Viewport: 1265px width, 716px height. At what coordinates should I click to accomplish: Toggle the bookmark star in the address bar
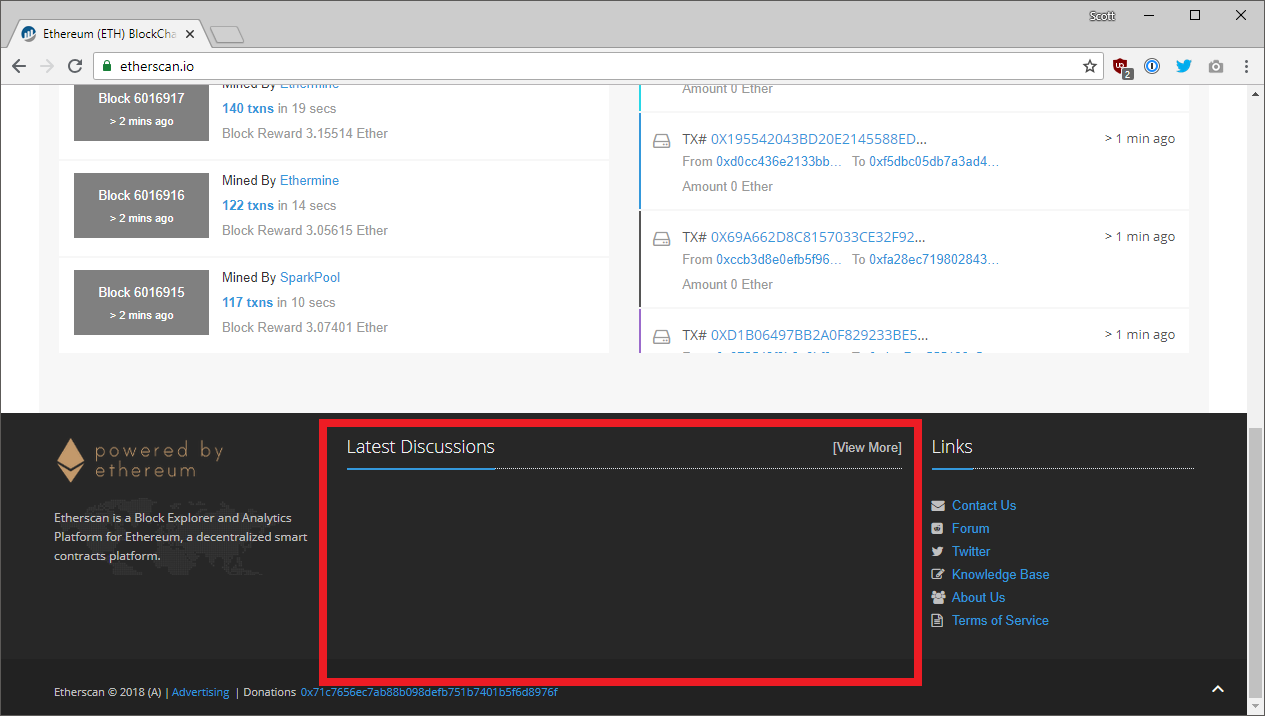(x=1089, y=66)
